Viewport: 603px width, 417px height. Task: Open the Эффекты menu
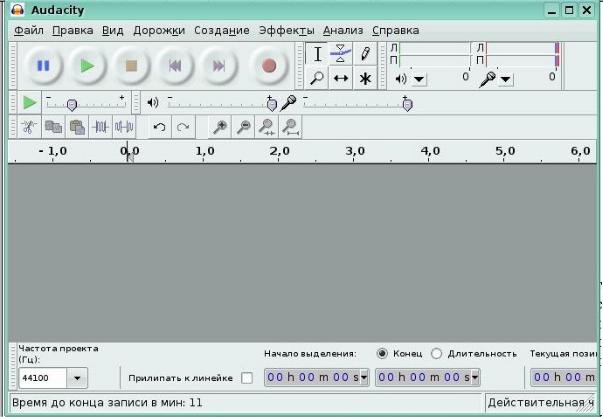[287, 30]
